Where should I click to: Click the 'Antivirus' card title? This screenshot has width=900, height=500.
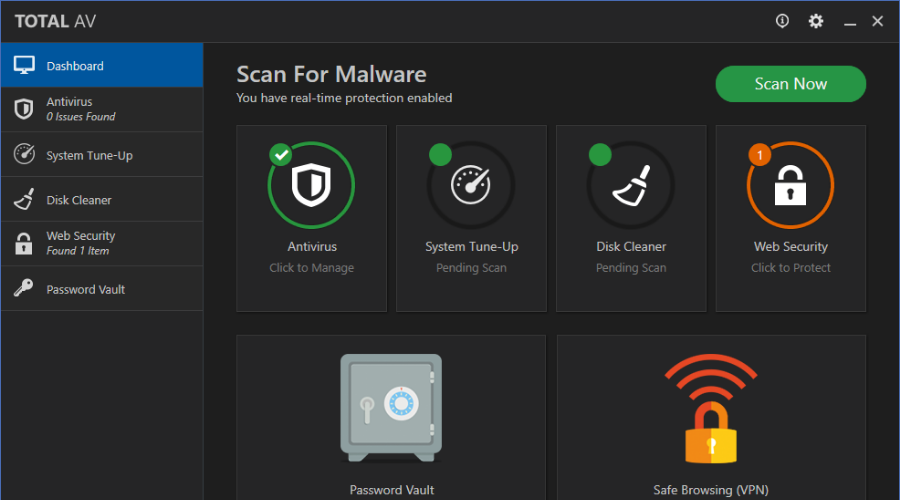click(x=312, y=246)
